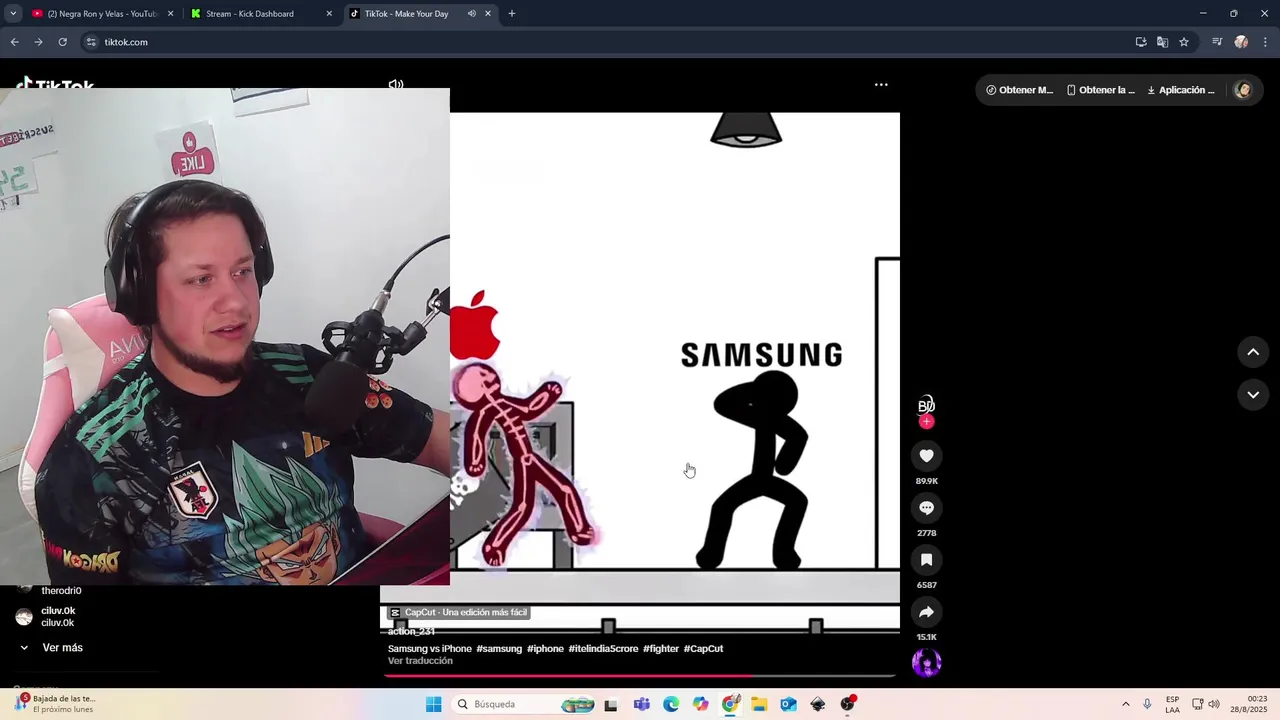Bookmark this page with the star icon
Viewport: 1280px width, 720px height.
(x=1184, y=42)
